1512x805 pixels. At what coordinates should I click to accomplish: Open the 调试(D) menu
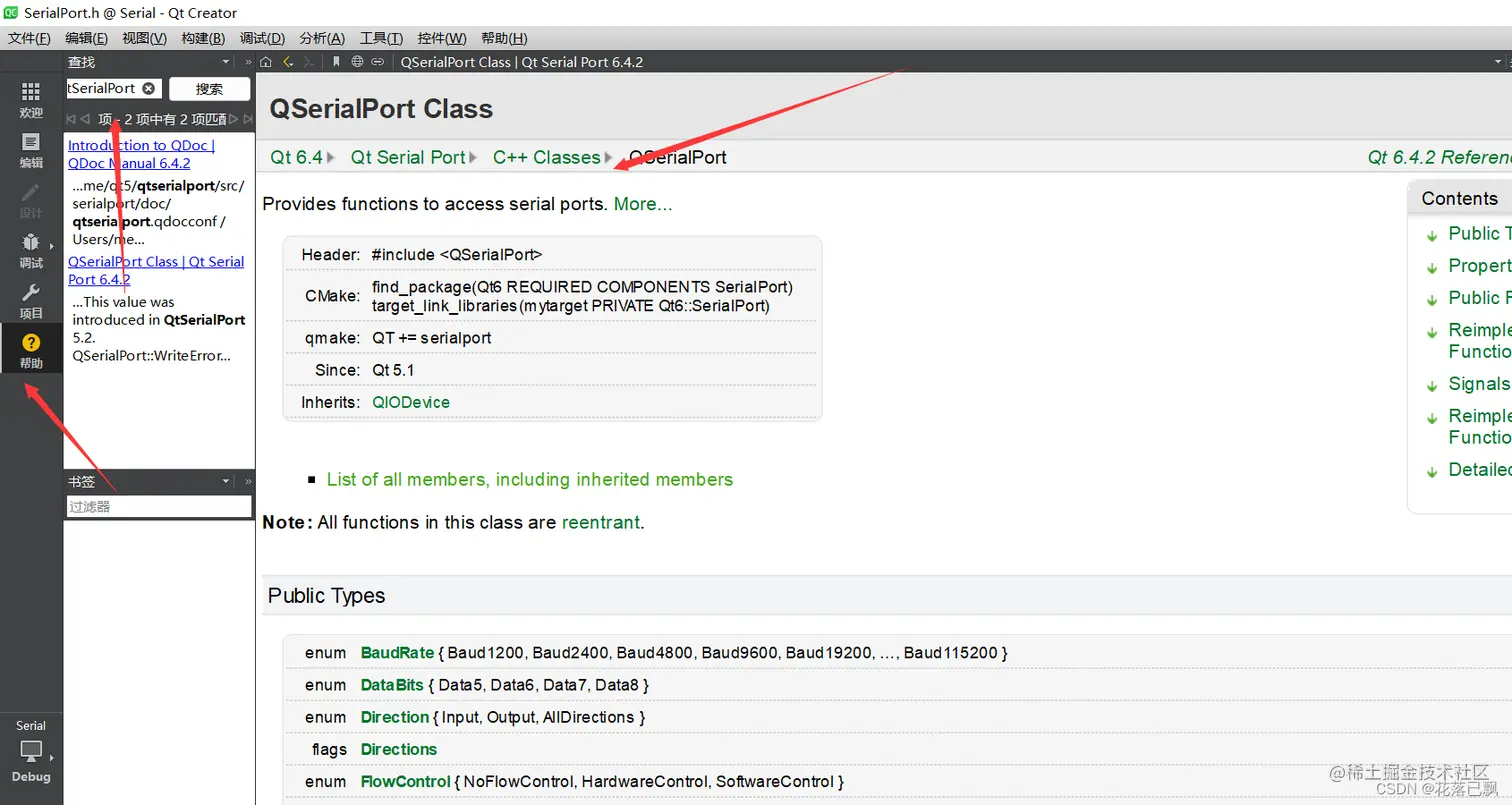click(x=262, y=38)
